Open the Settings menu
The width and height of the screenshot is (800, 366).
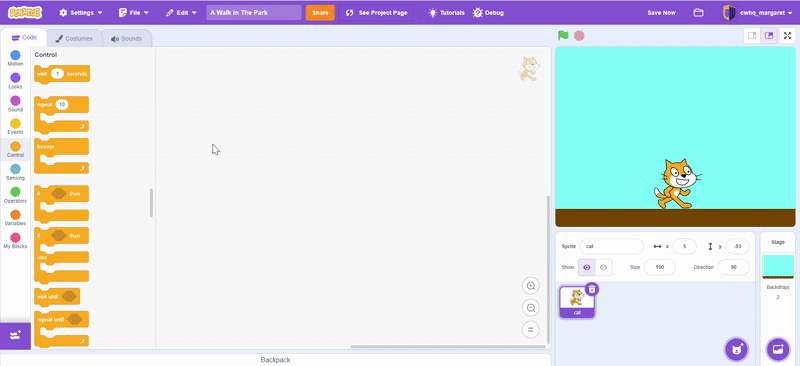[81, 13]
